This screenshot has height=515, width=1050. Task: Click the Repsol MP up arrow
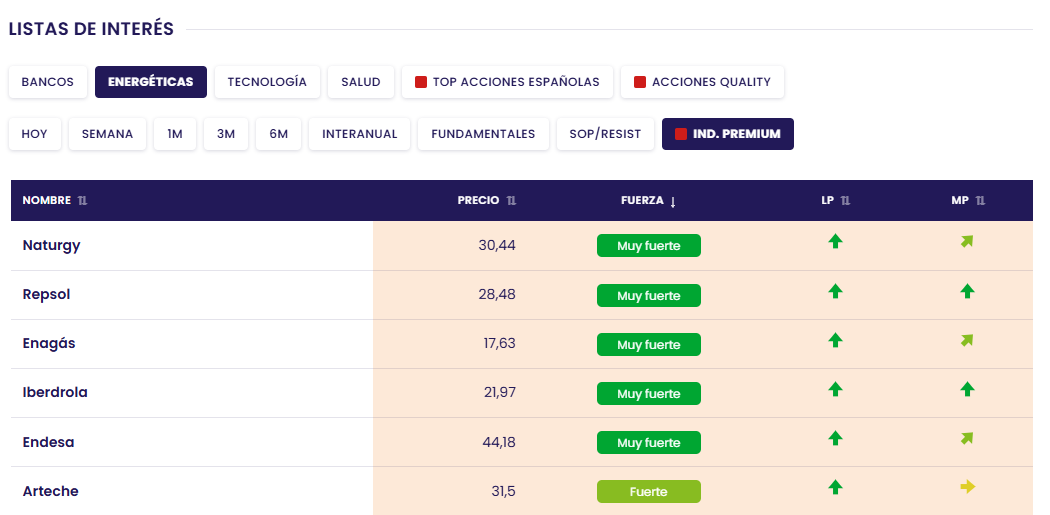tap(967, 291)
